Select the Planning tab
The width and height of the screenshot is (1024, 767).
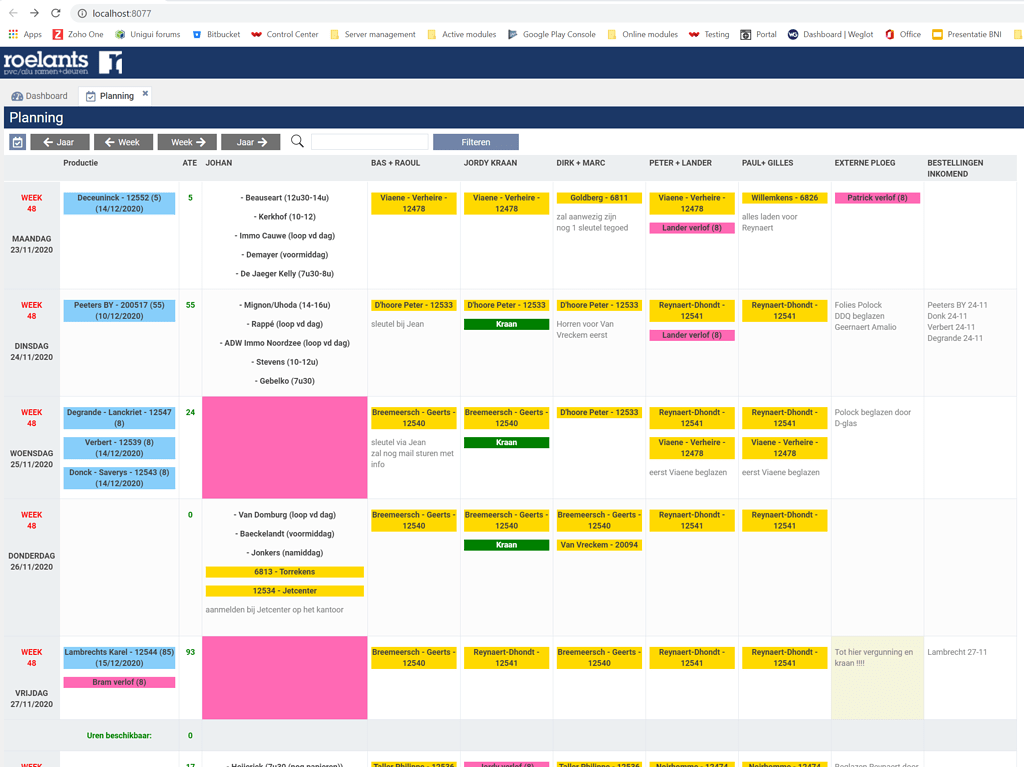[113, 95]
